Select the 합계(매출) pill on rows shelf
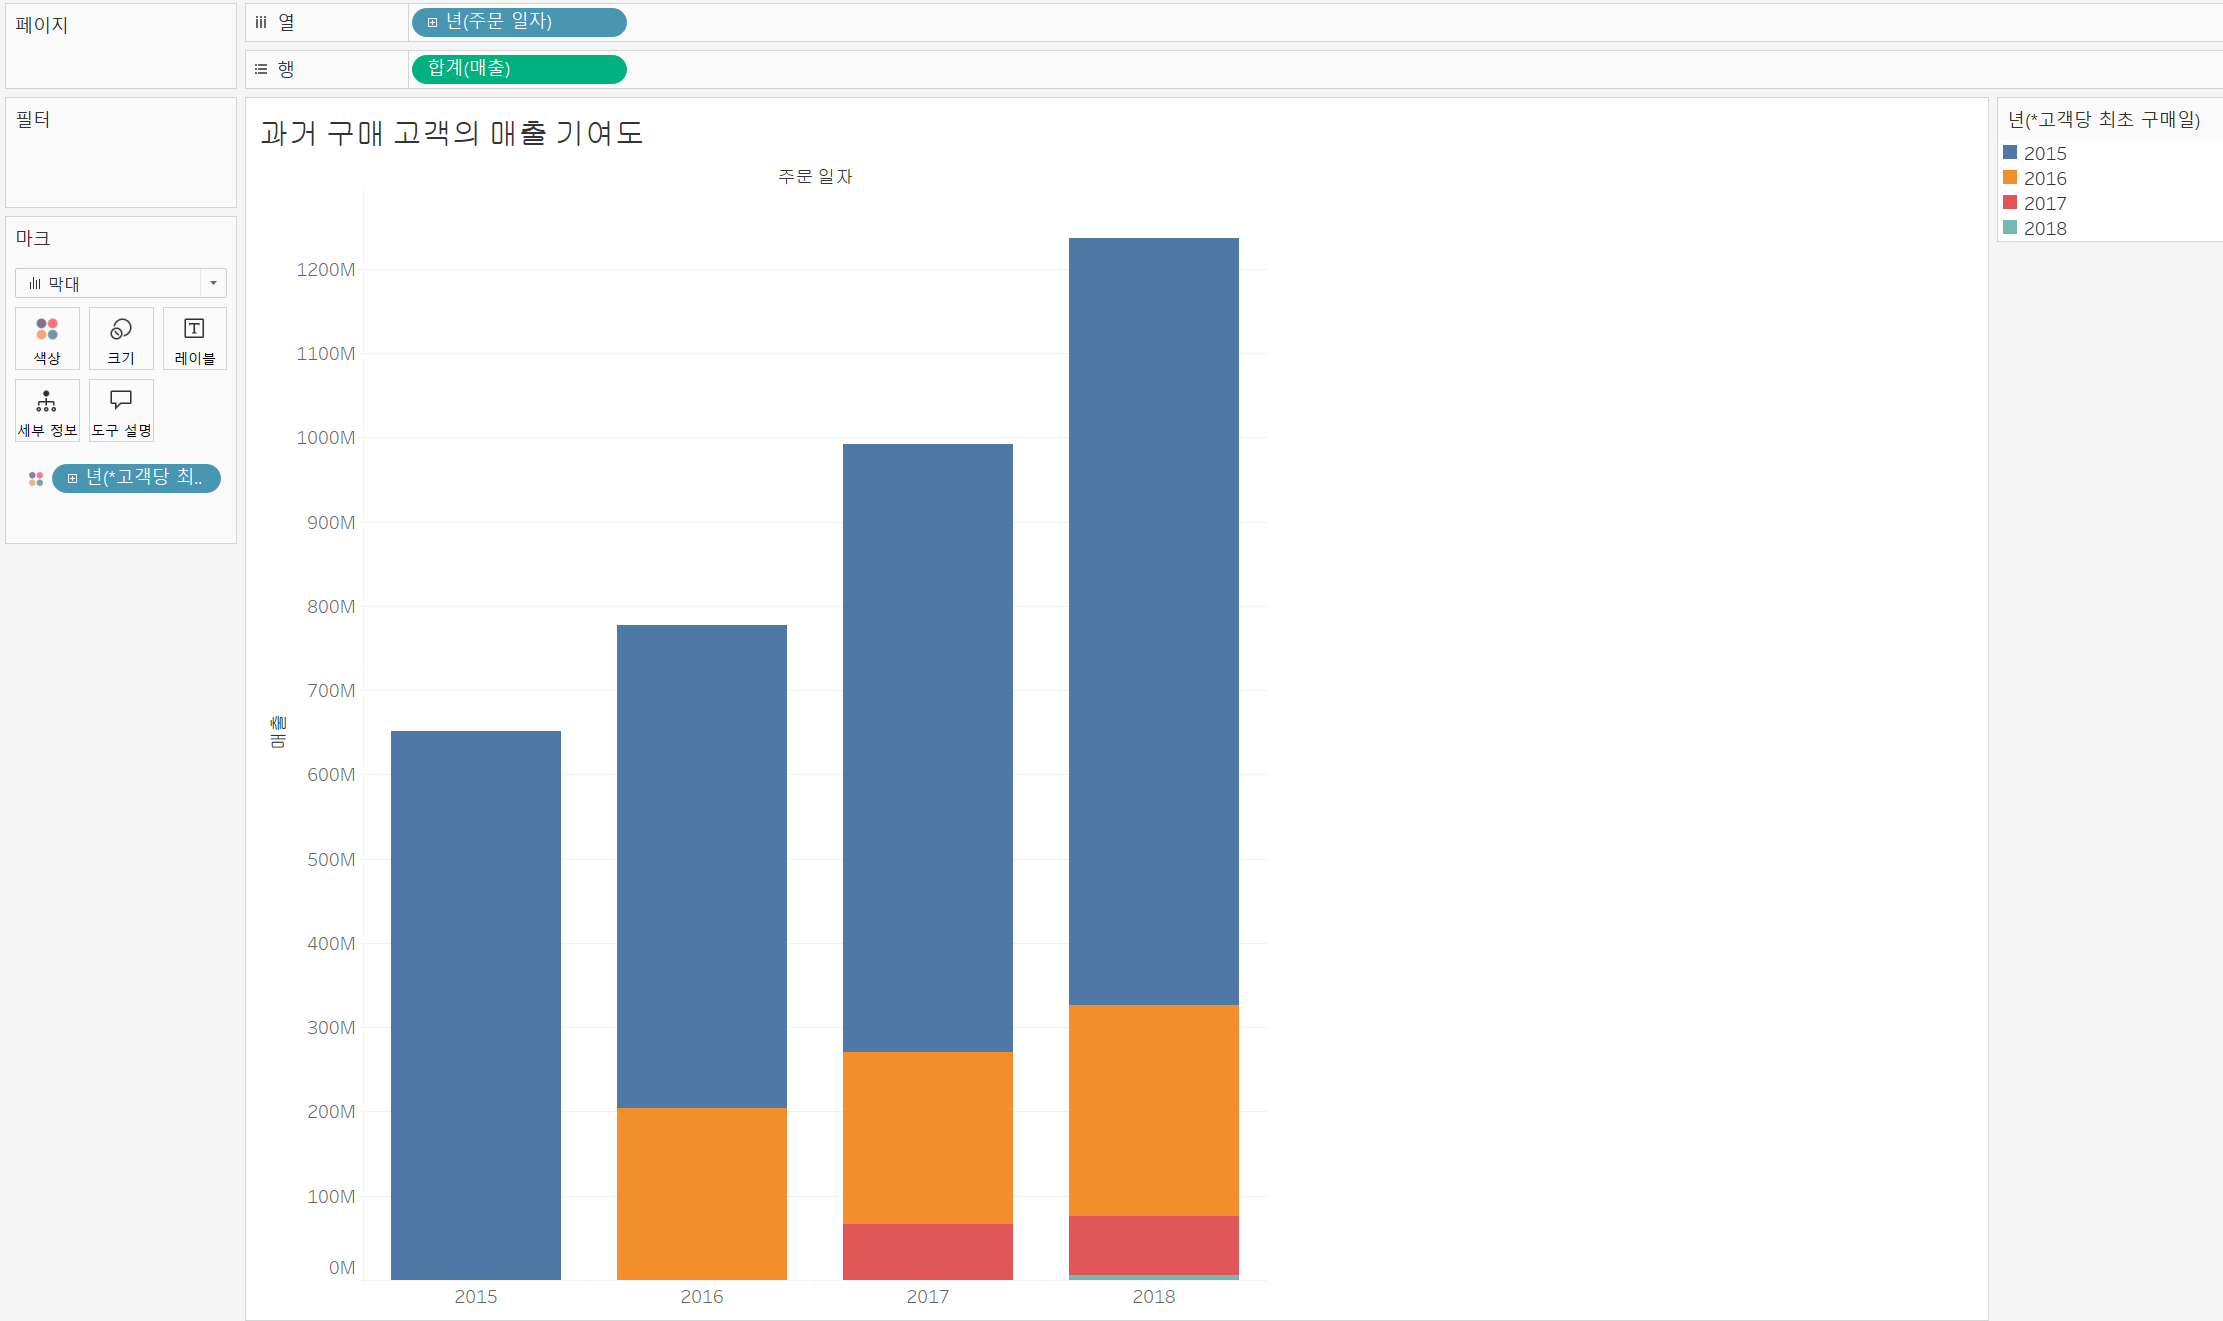This screenshot has width=2223, height=1321. point(518,69)
